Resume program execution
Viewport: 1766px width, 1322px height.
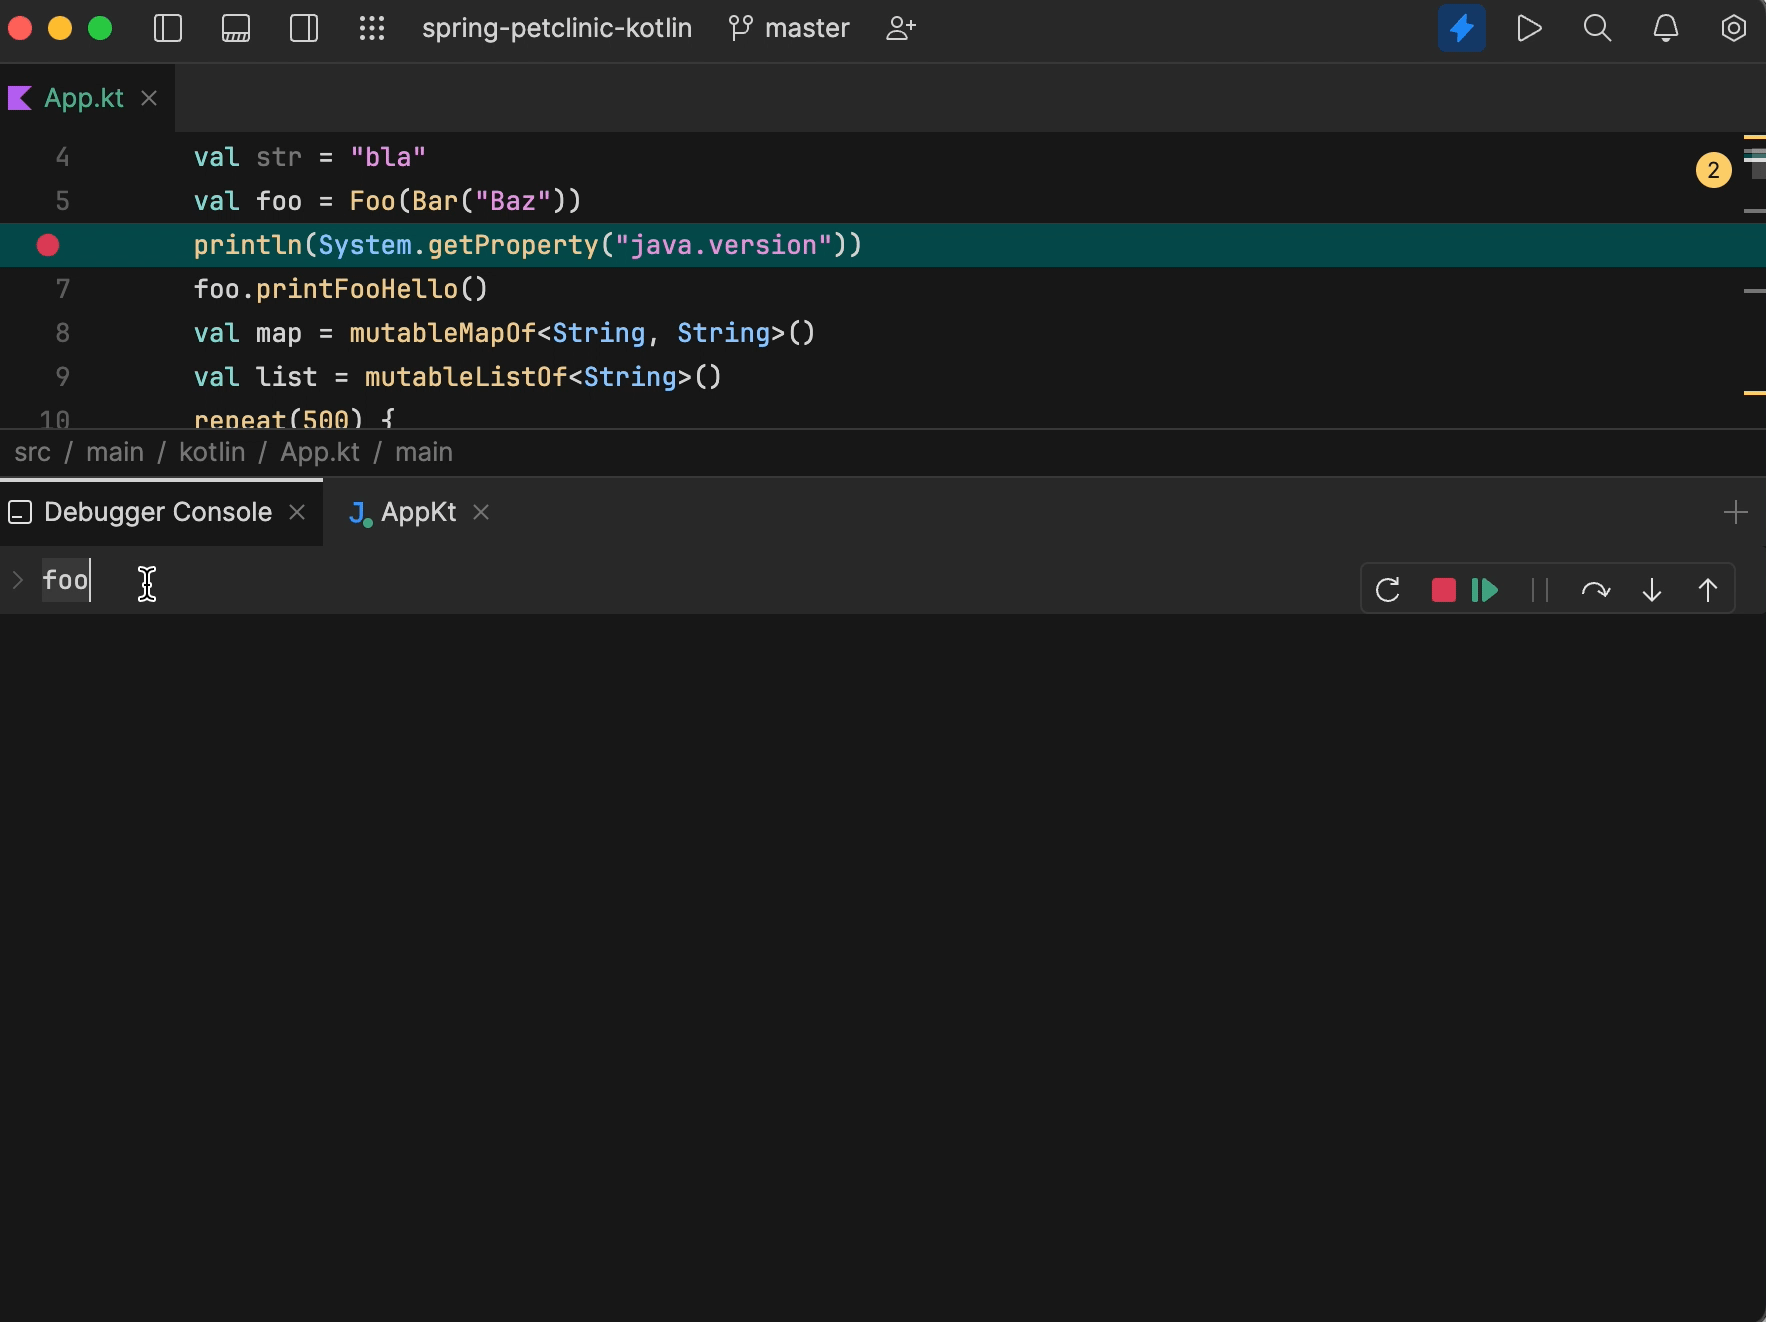1485,590
